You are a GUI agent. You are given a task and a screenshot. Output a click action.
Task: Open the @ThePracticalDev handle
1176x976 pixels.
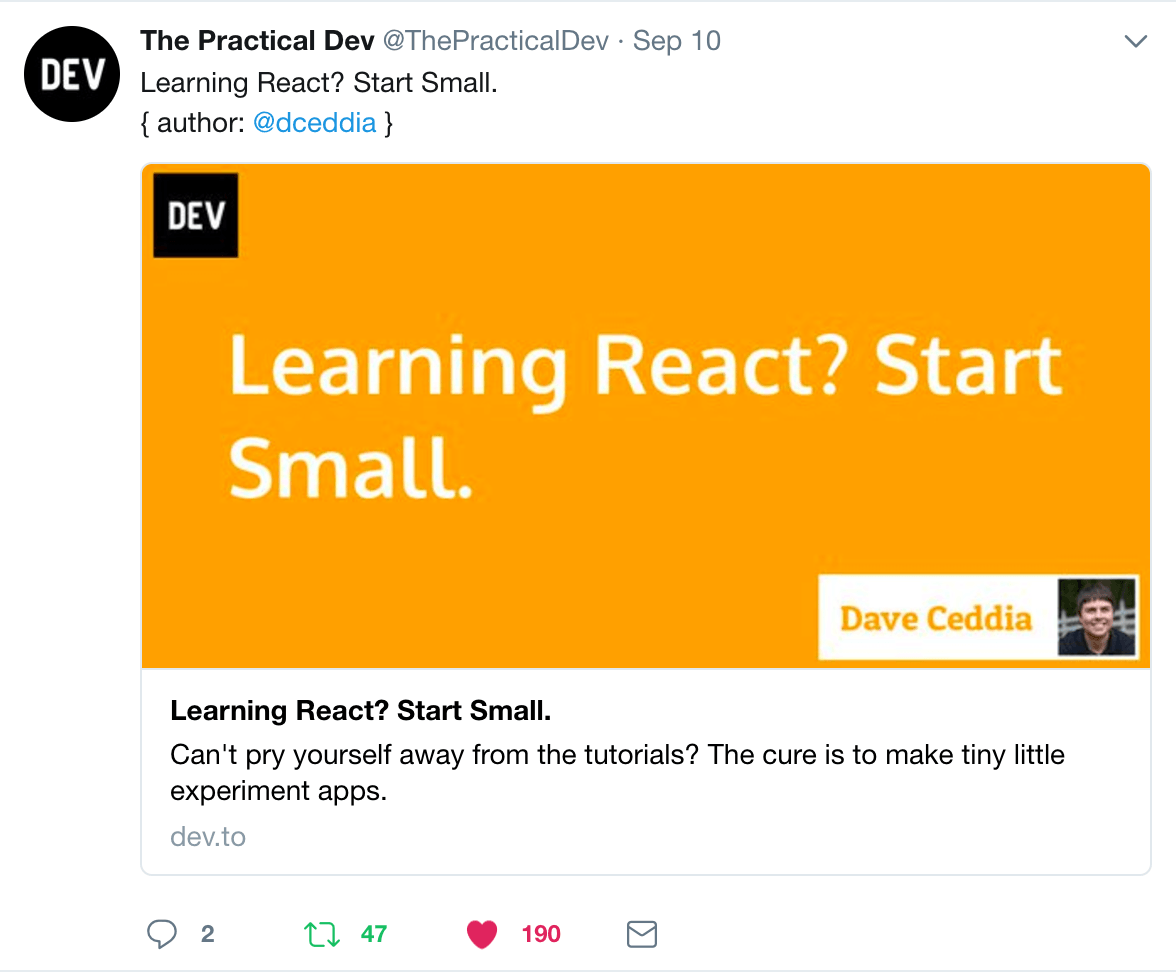(496, 41)
